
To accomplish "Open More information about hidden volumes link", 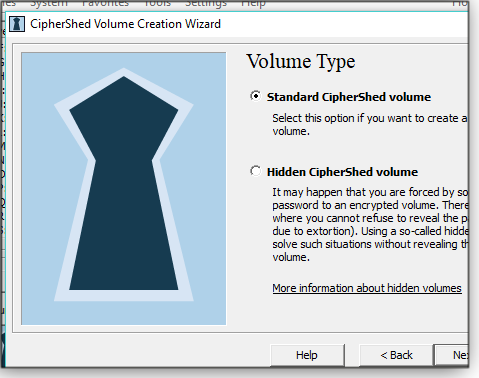I will pos(367,288).
